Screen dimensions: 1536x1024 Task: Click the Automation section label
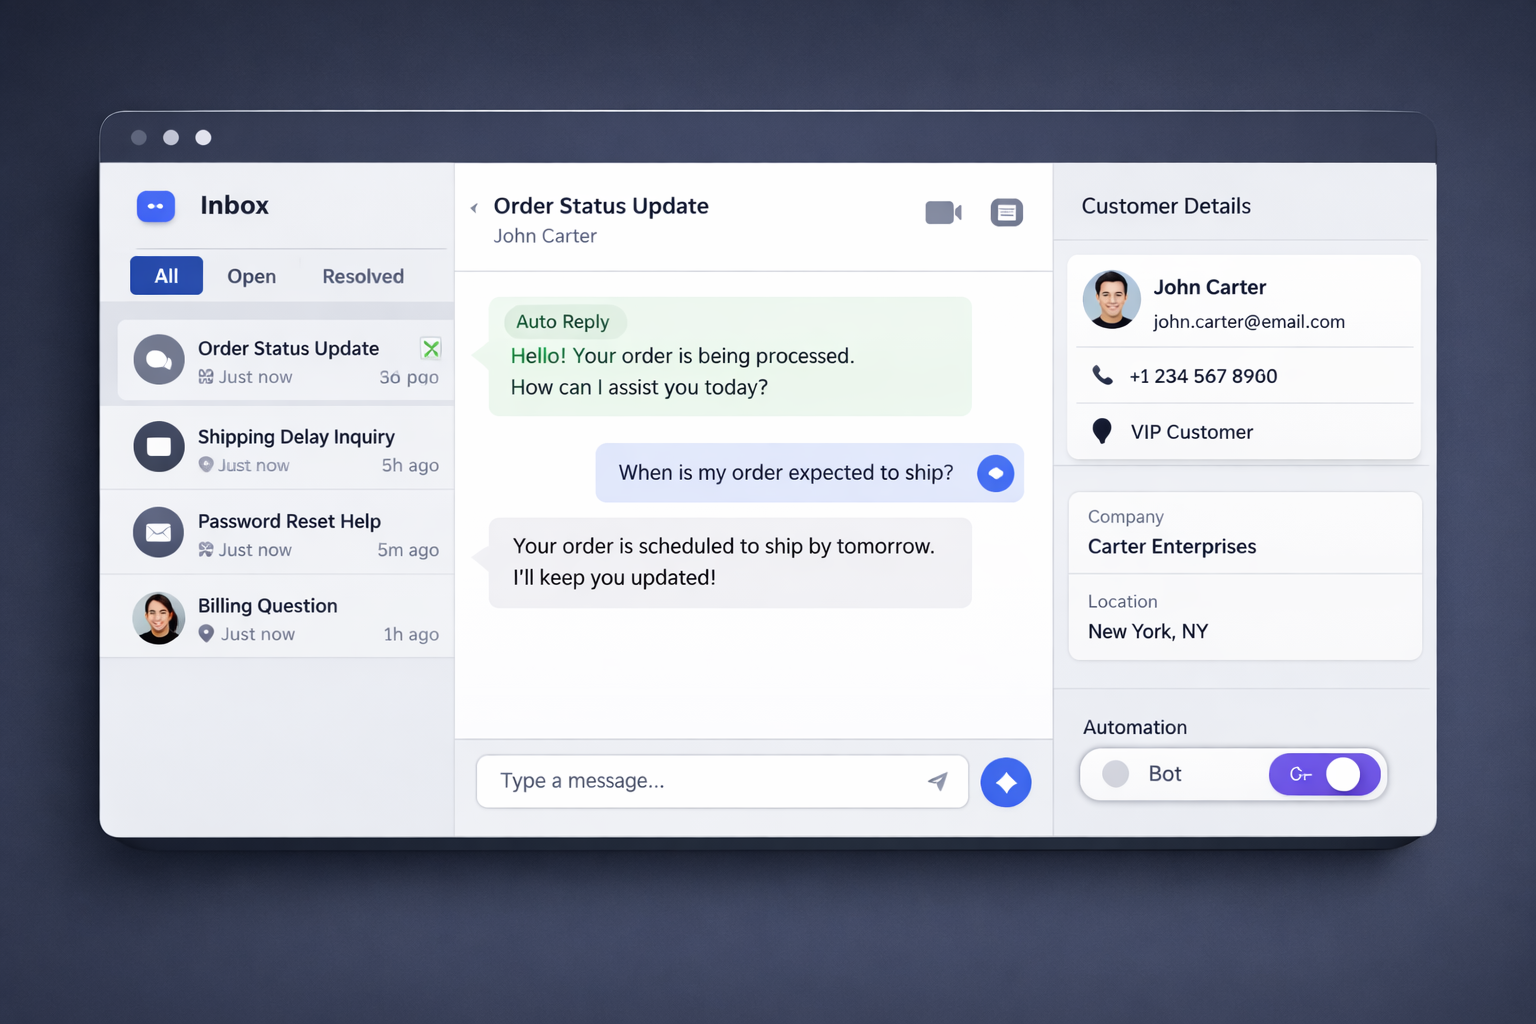(x=1135, y=727)
